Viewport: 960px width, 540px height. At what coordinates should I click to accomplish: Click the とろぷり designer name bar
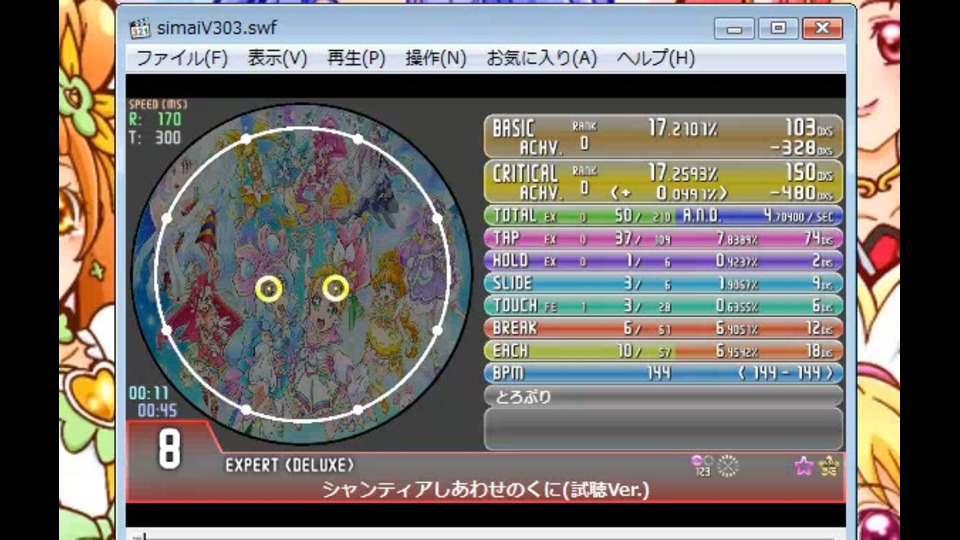tap(663, 396)
